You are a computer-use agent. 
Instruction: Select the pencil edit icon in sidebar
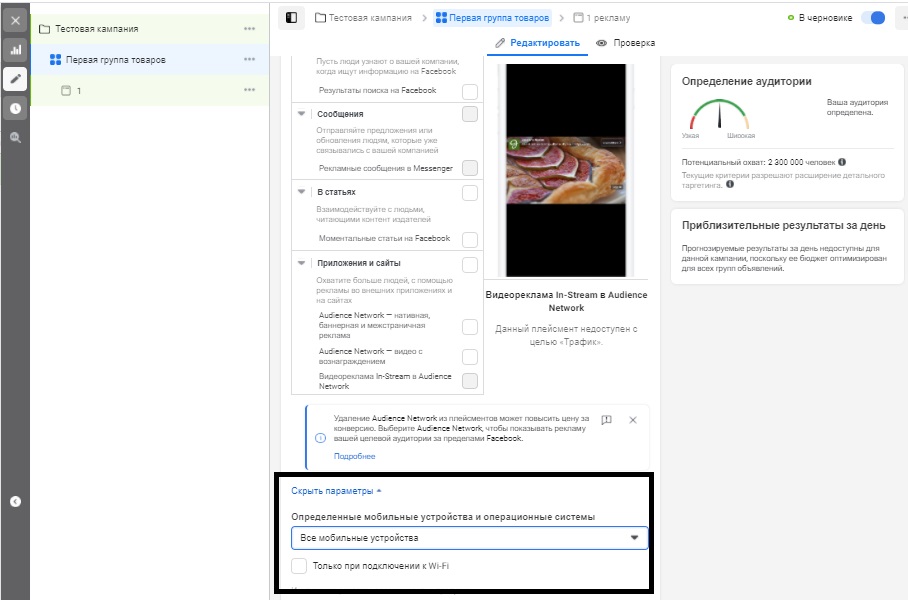(x=16, y=79)
